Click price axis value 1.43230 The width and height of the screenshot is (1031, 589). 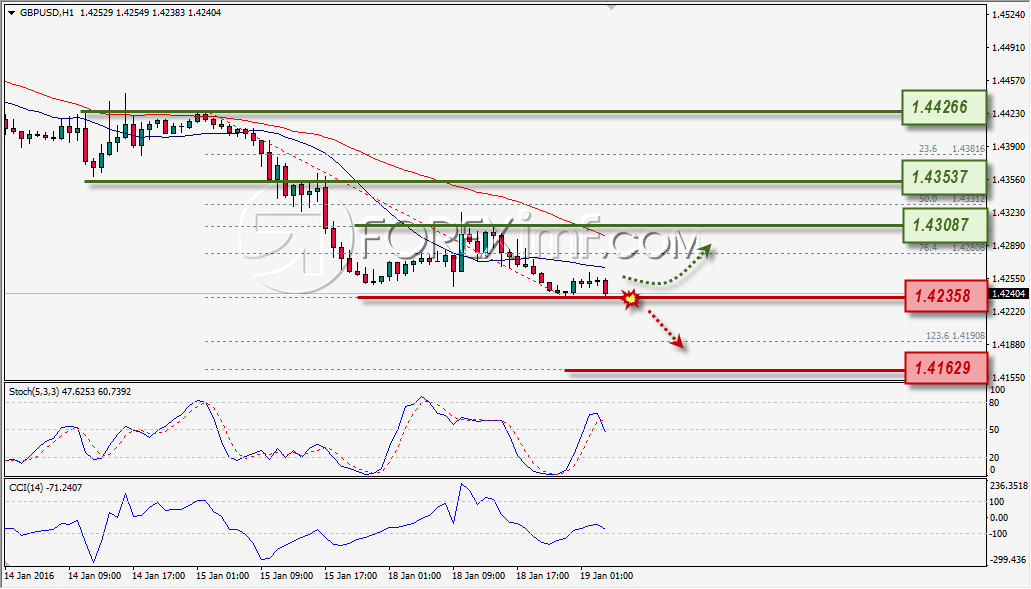coord(1009,213)
